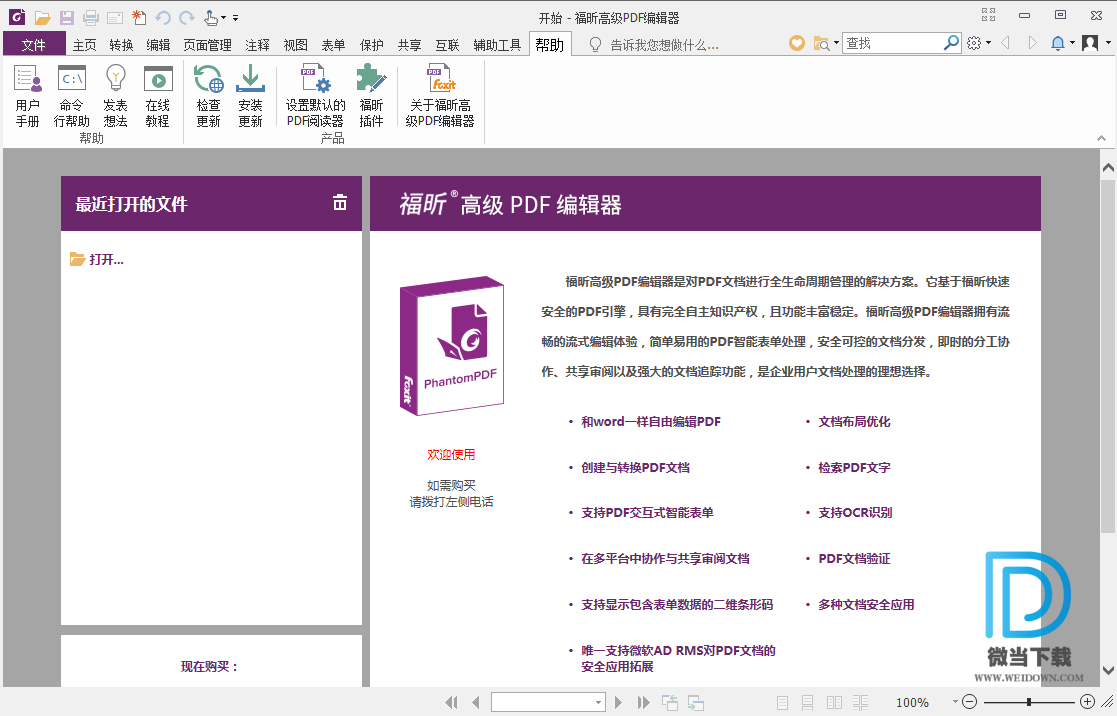The image size is (1117, 716).
Task: Click the orange heart icon near search
Action: pos(796,43)
